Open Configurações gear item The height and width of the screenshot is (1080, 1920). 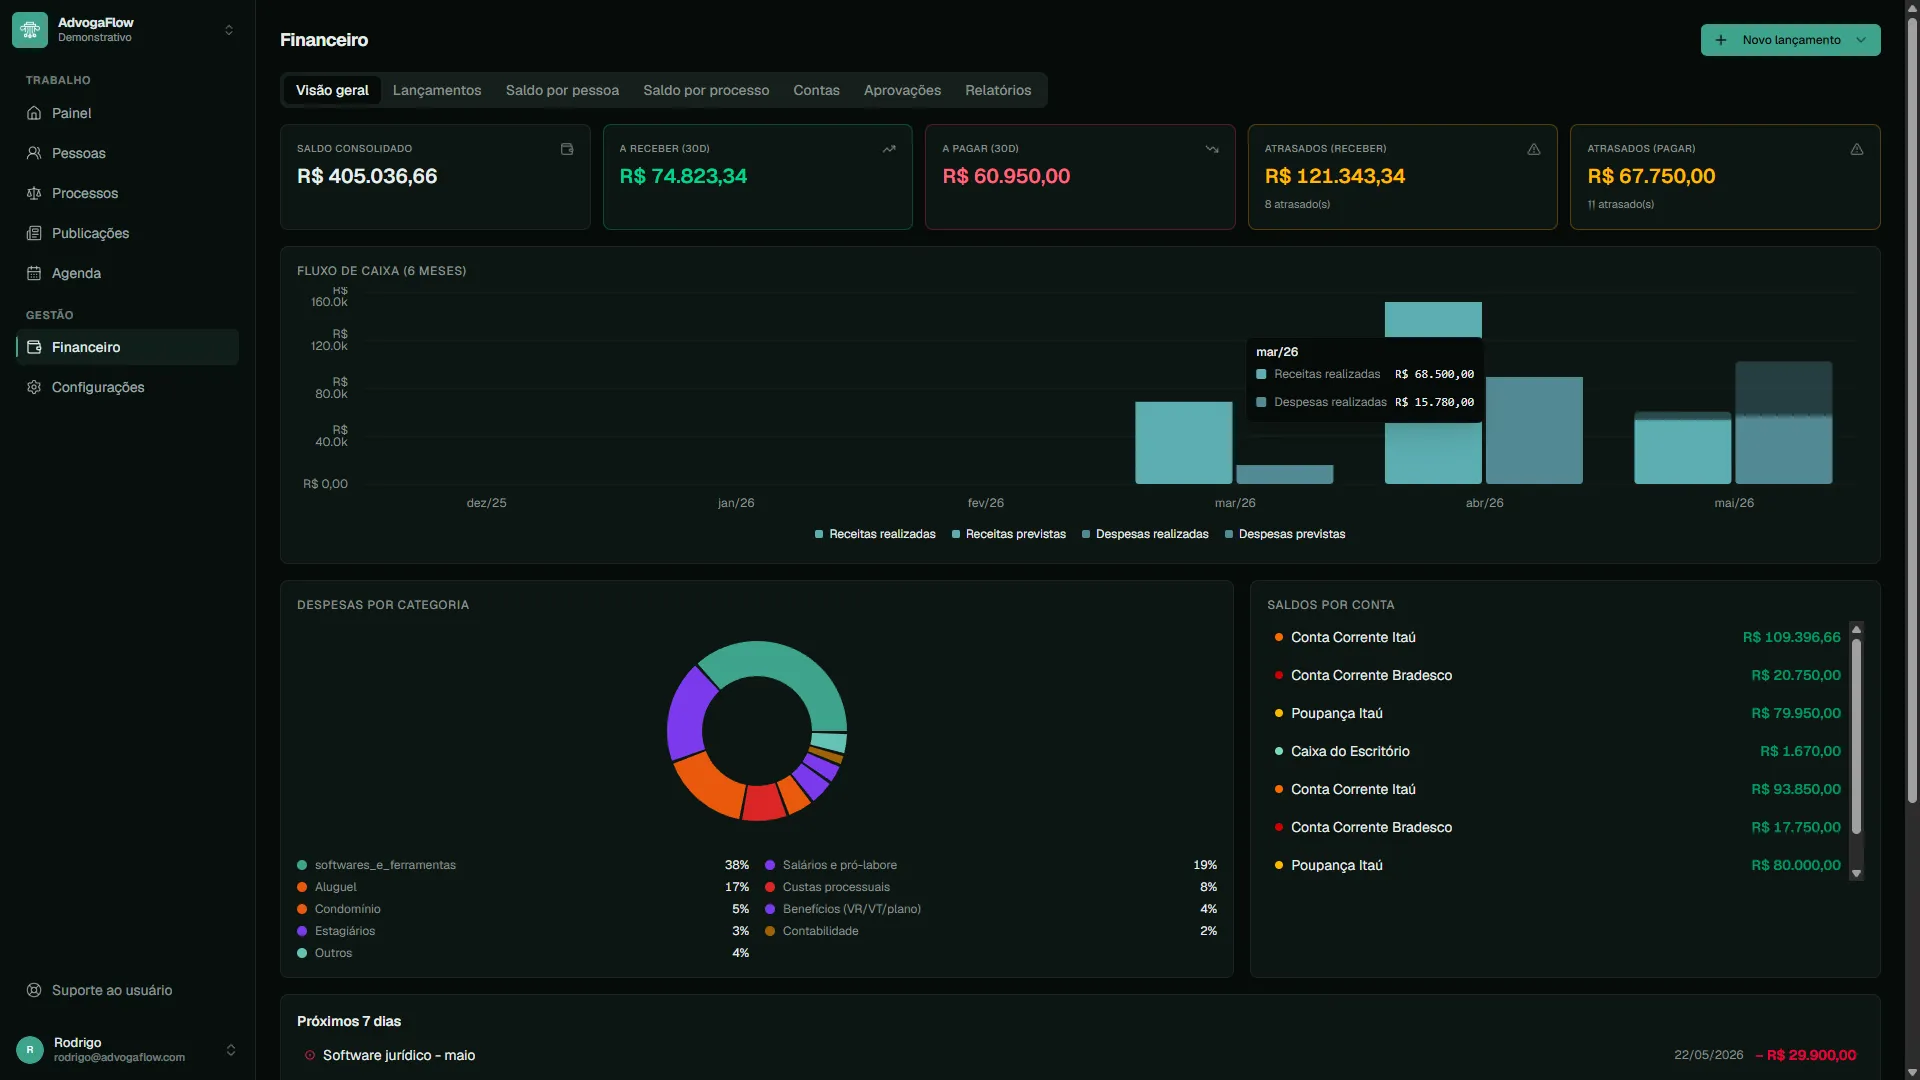click(127, 387)
